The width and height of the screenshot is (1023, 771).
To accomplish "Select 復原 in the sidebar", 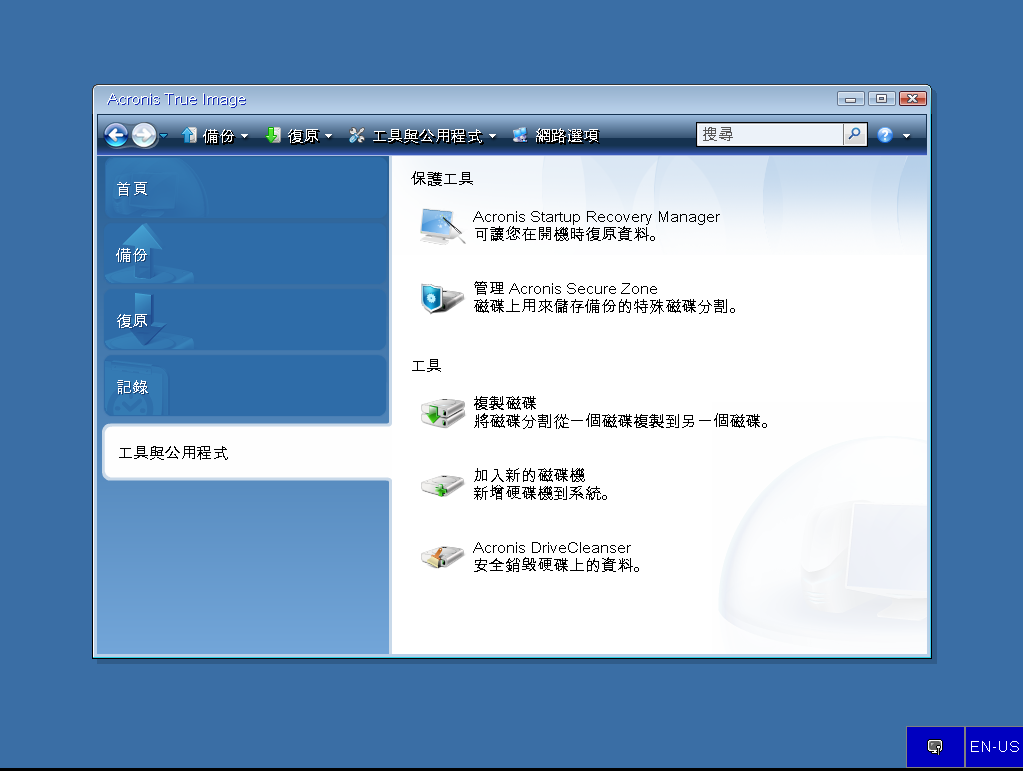I will point(245,320).
